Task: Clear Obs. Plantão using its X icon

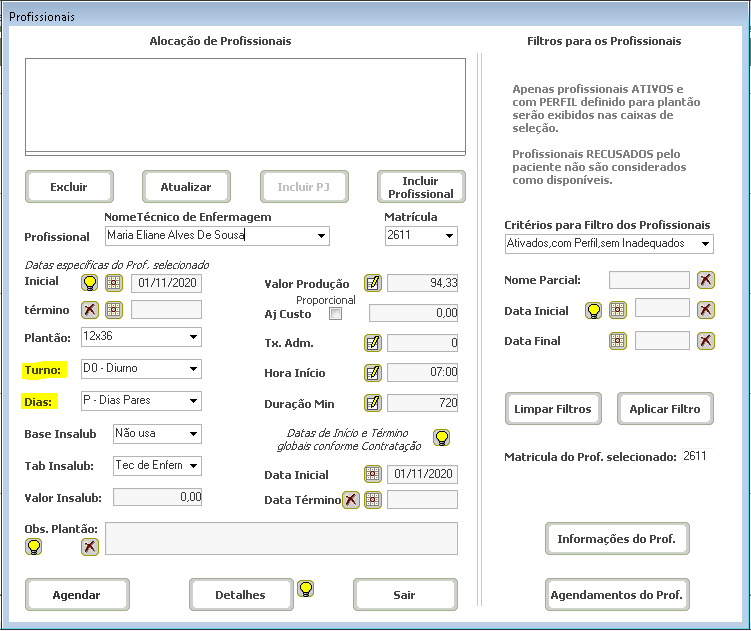Action: pos(90,547)
